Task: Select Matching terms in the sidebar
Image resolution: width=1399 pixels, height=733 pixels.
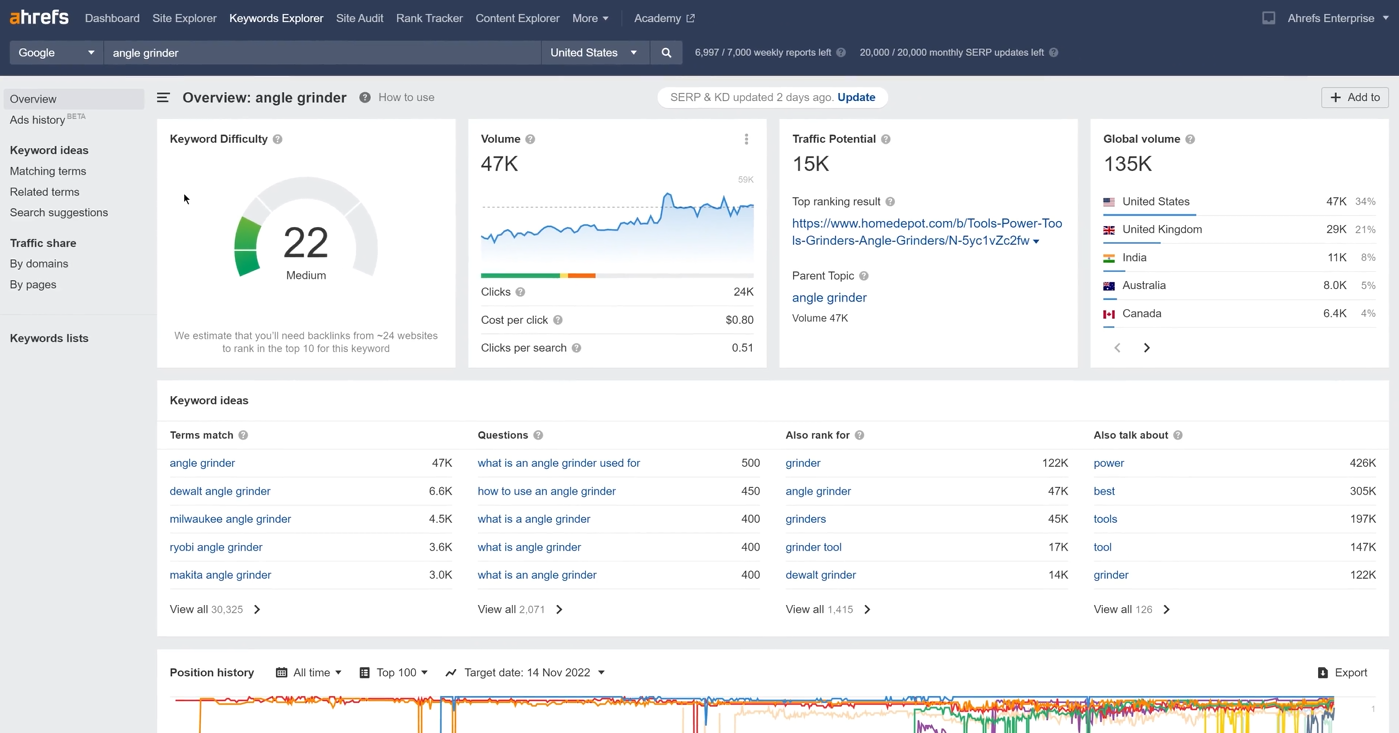Action: click(48, 171)
